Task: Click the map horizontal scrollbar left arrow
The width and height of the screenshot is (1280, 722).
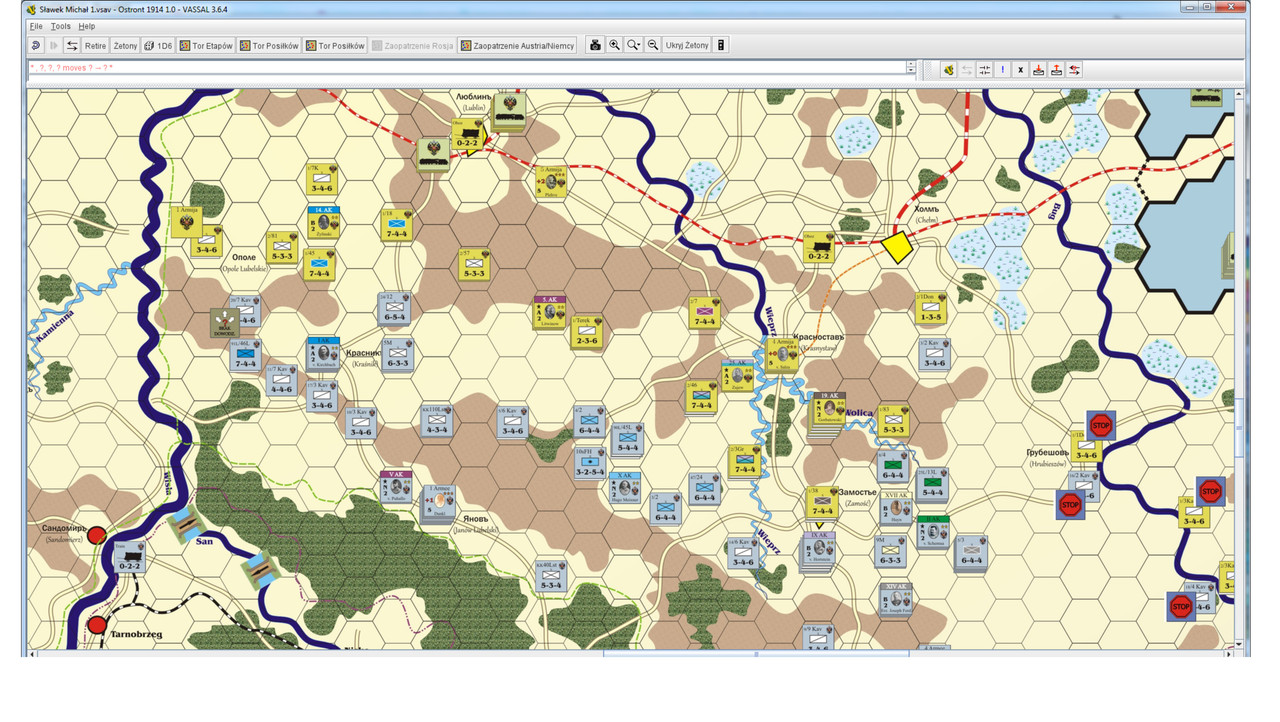Action: coord(32,654)
